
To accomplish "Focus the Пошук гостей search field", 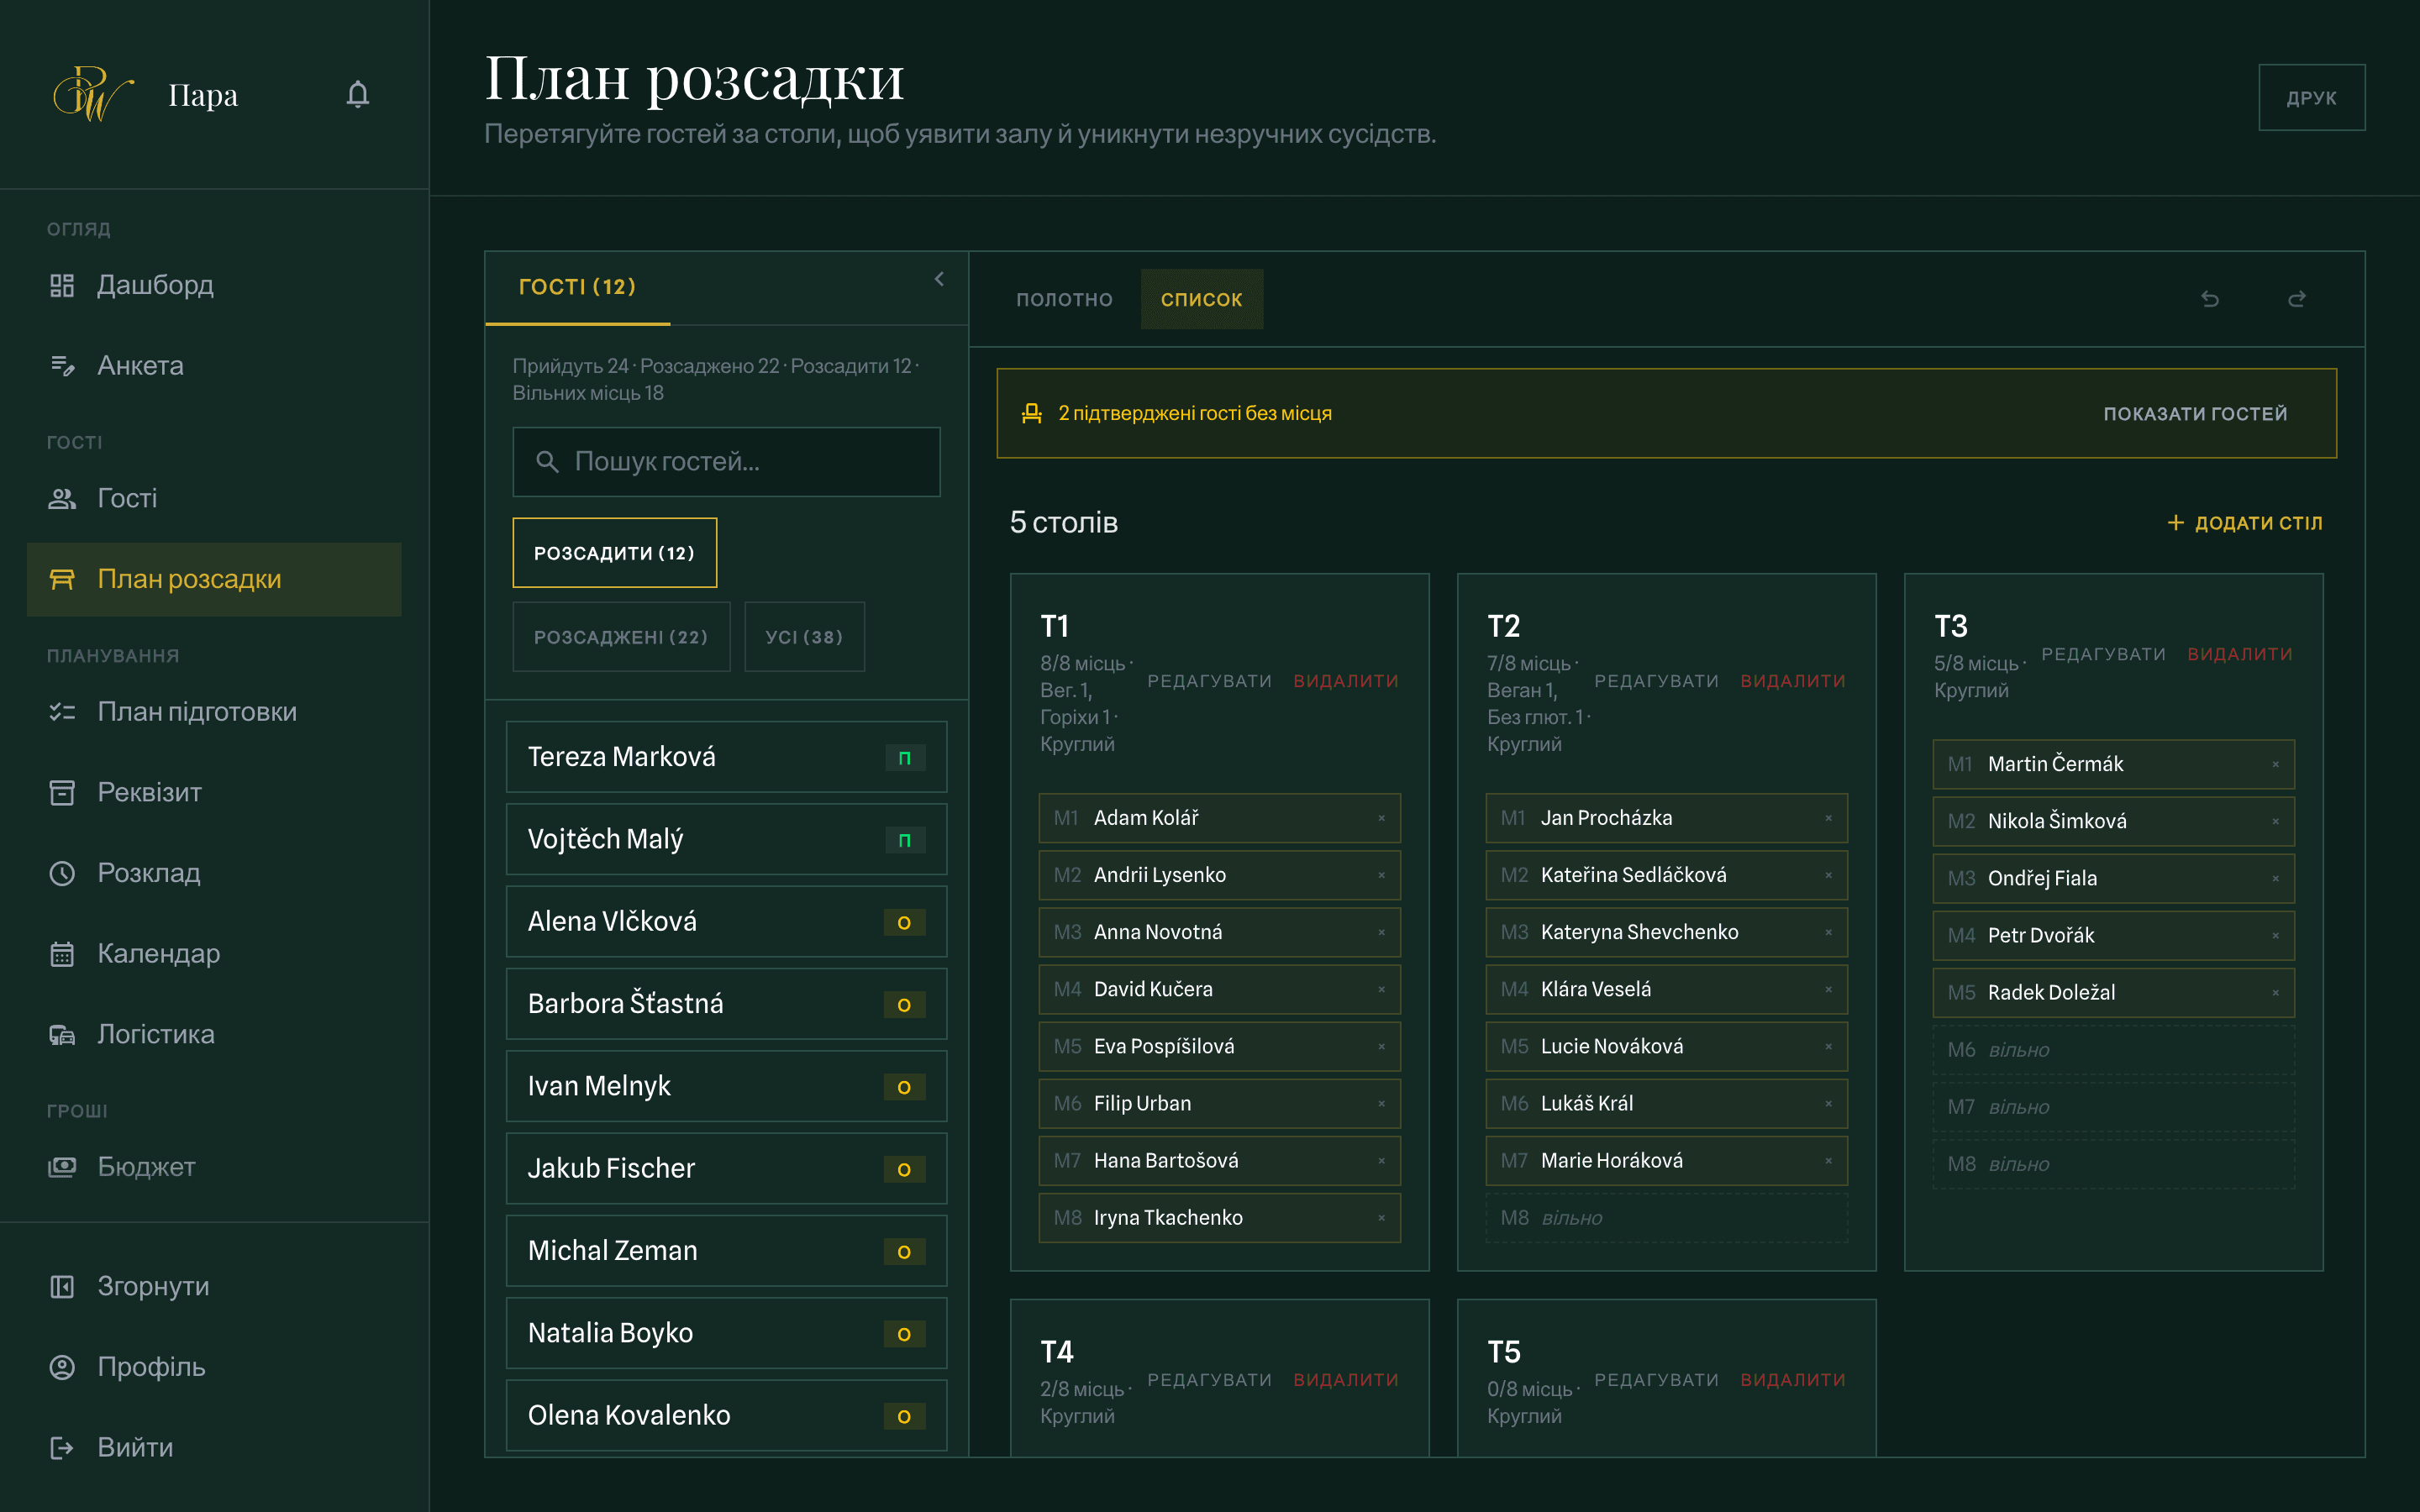I will click(726, 462).
